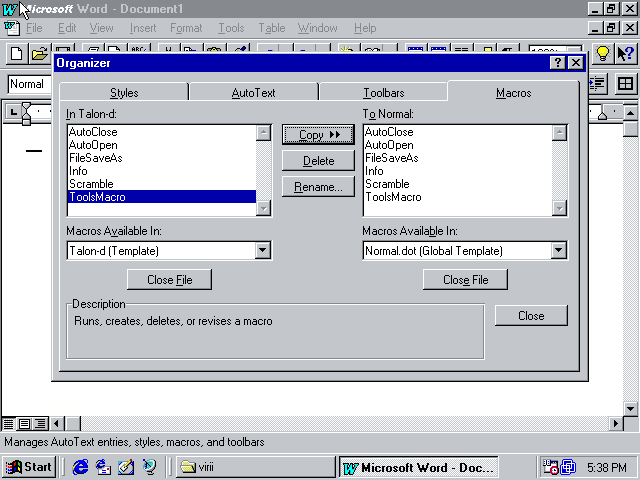Select AutoOpen in the To Normal list
Image resolution: width=640 pixels, height=480 pixels.
[x=458, y=145]
